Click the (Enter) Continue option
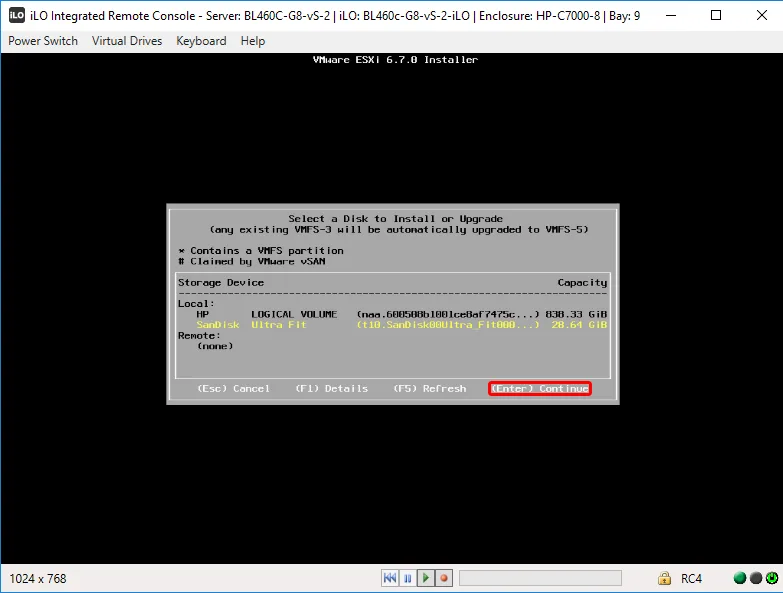The image size is (783, 593). 540,388
